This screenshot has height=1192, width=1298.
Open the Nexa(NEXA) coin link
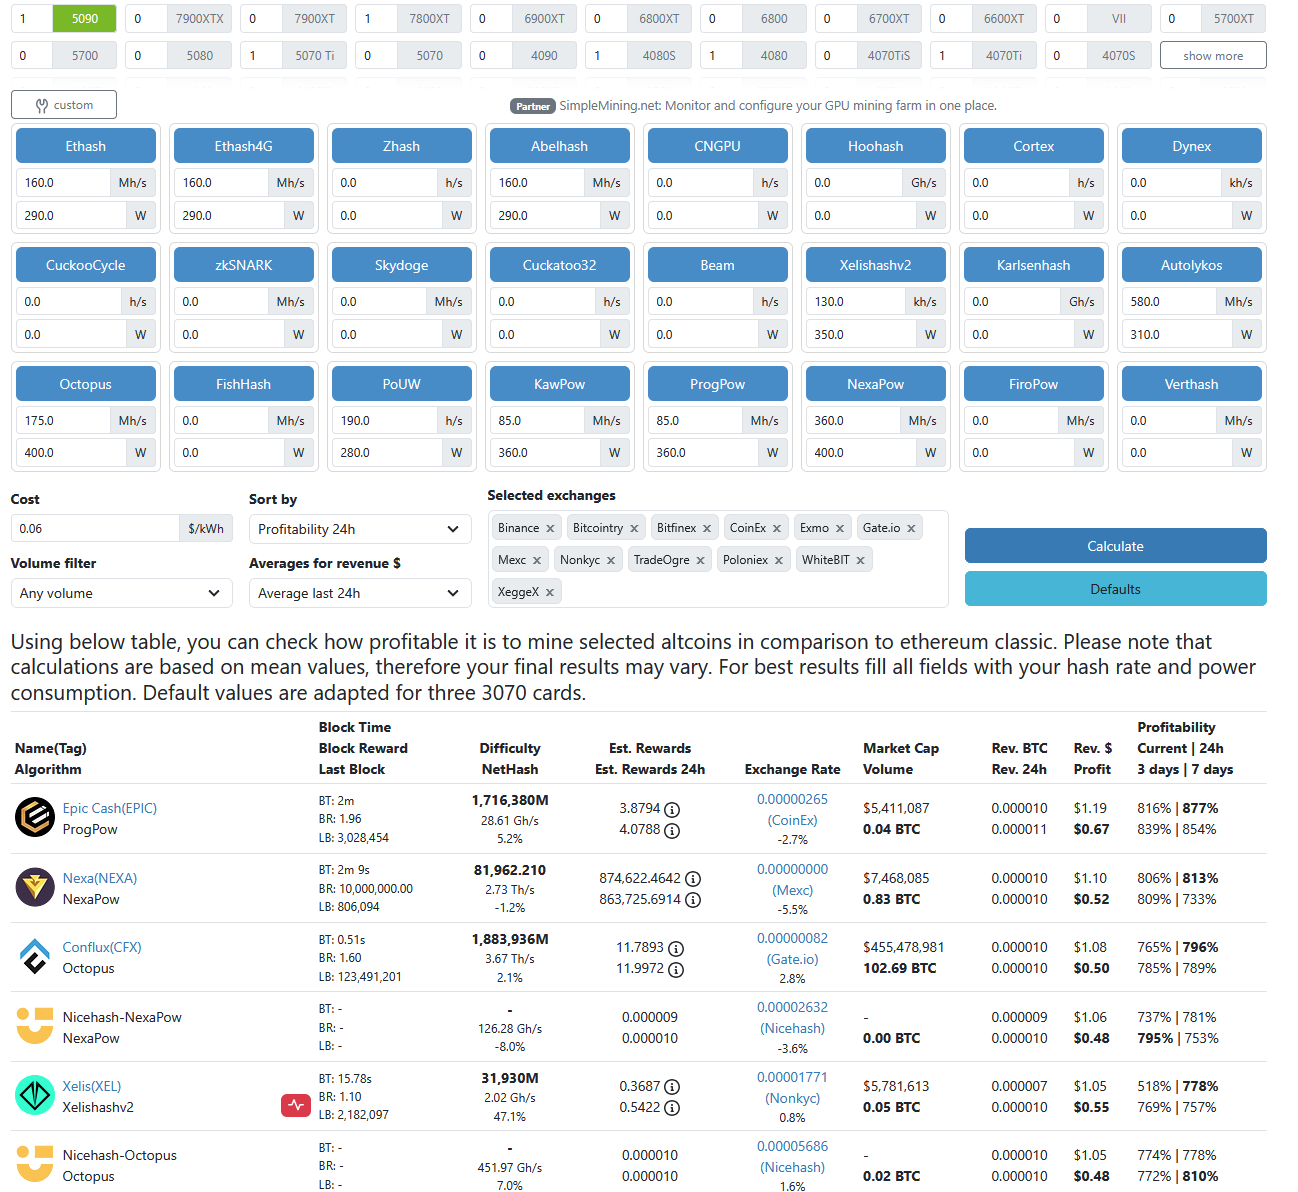100,878
